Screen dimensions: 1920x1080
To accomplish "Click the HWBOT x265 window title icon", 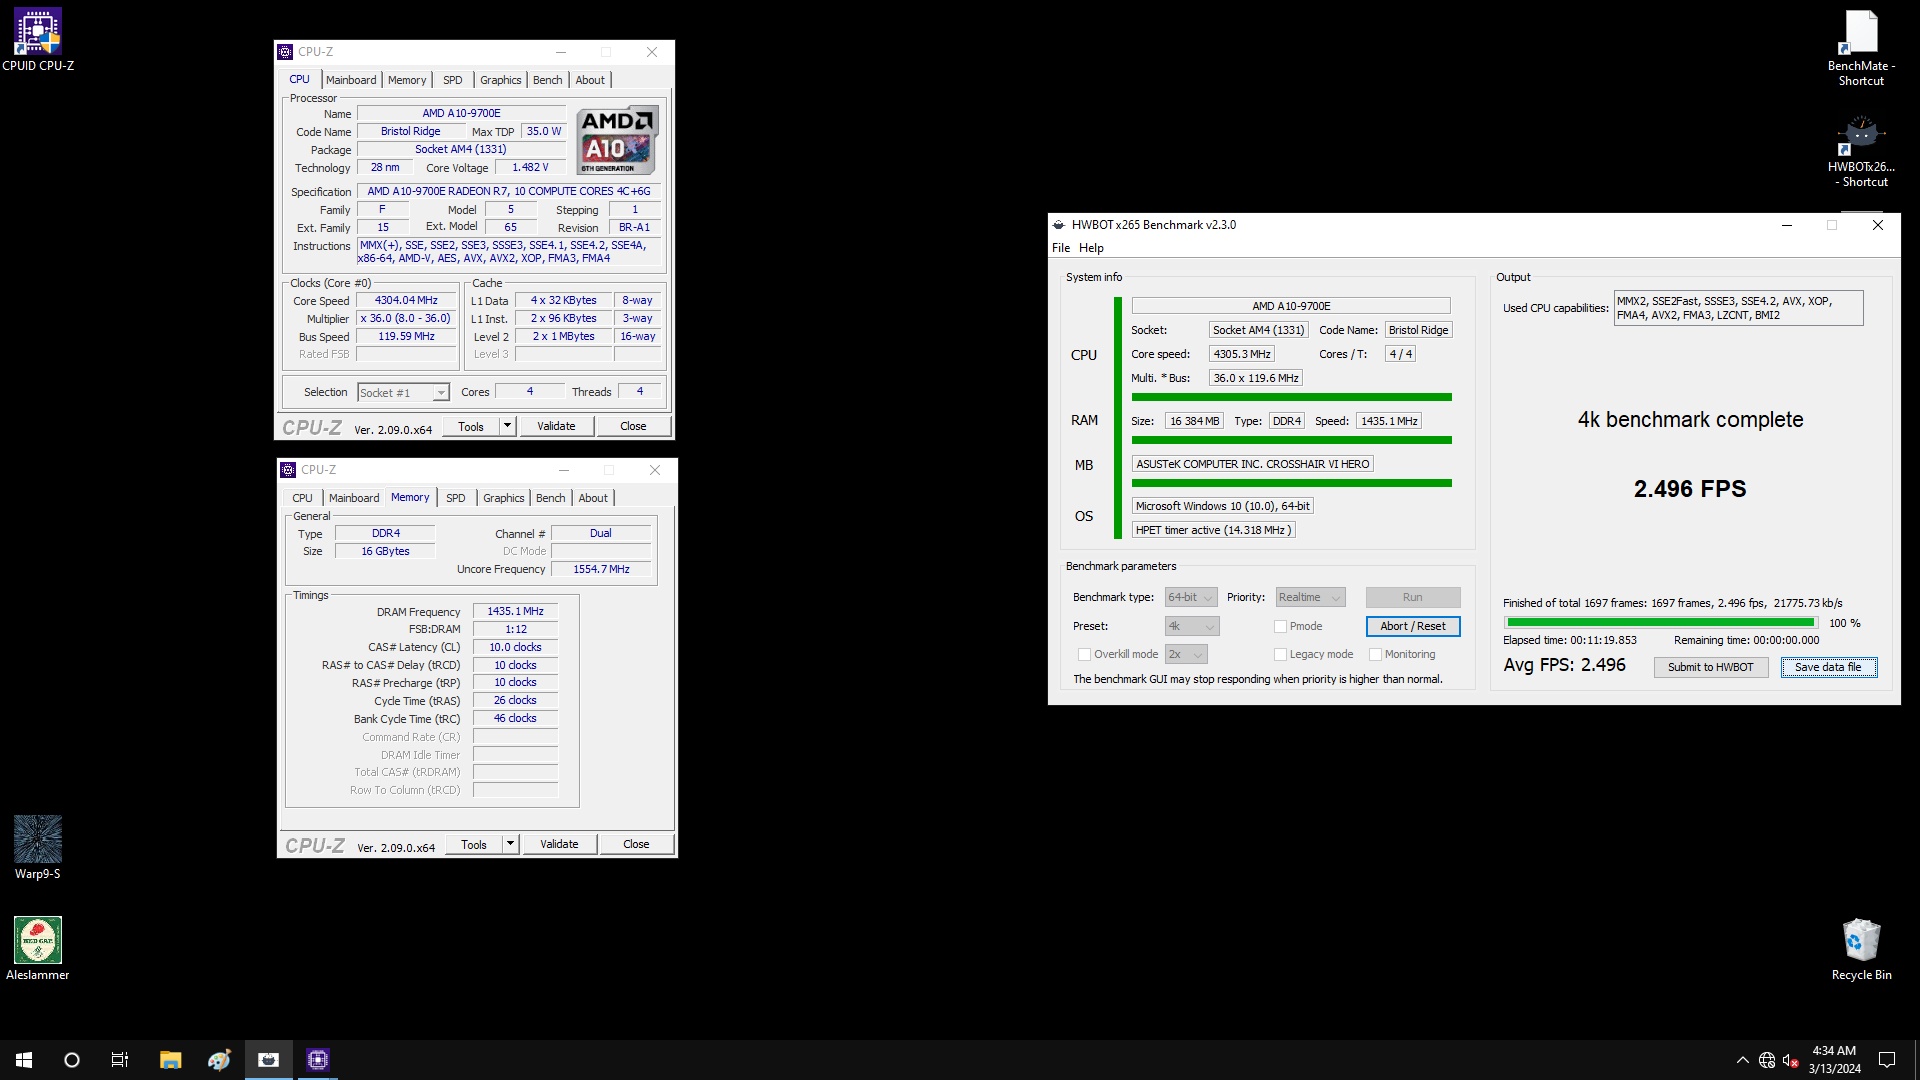I will [1059, 225].
